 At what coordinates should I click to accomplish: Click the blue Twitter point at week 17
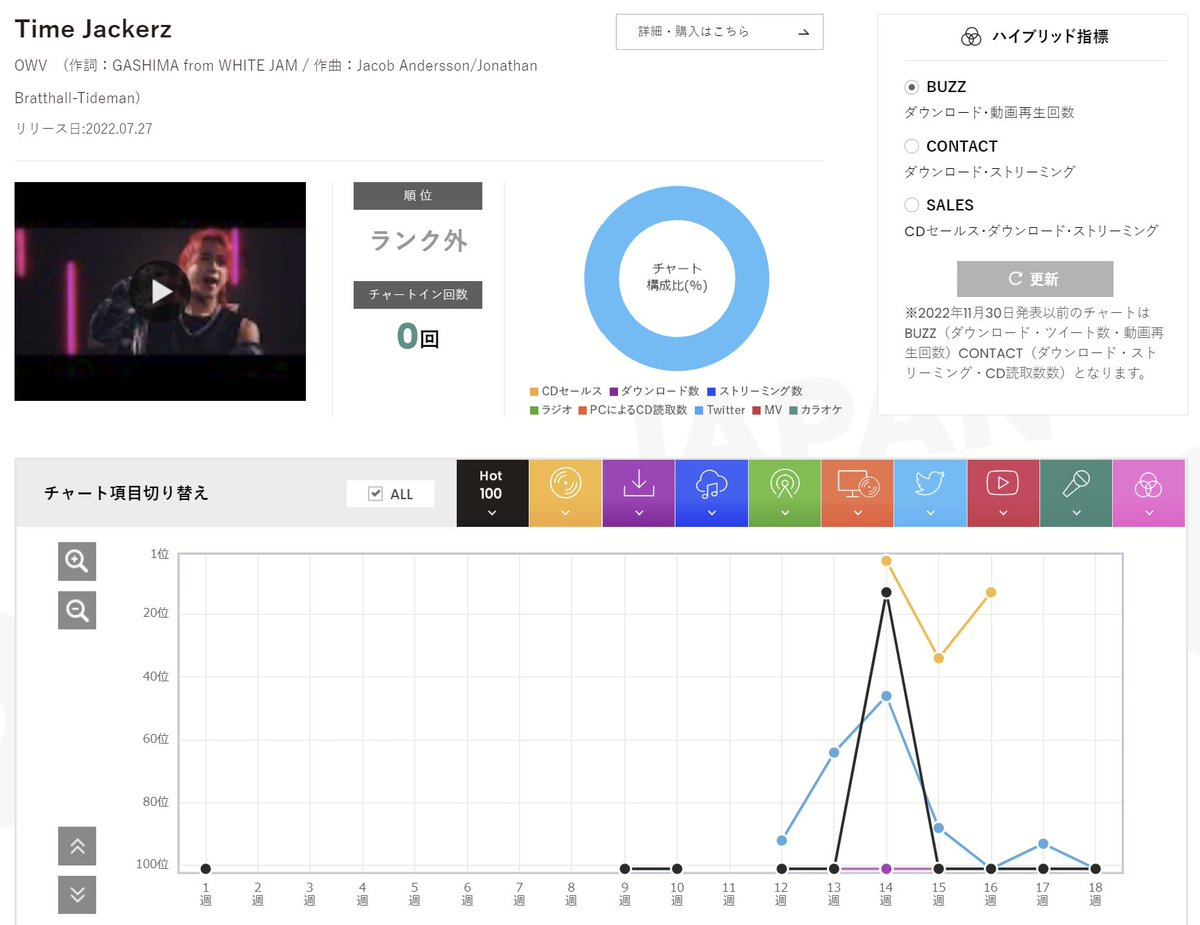pos(1043,844)
